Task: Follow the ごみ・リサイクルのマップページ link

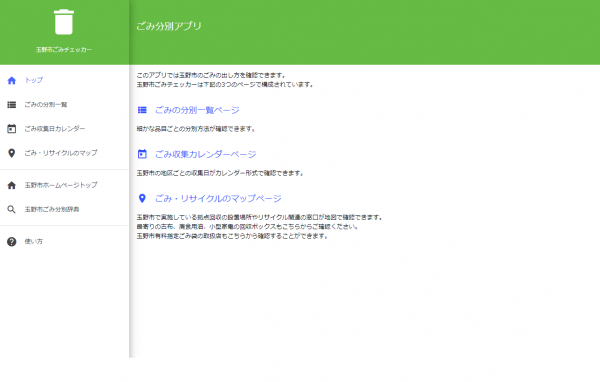Action: point(218,198)
